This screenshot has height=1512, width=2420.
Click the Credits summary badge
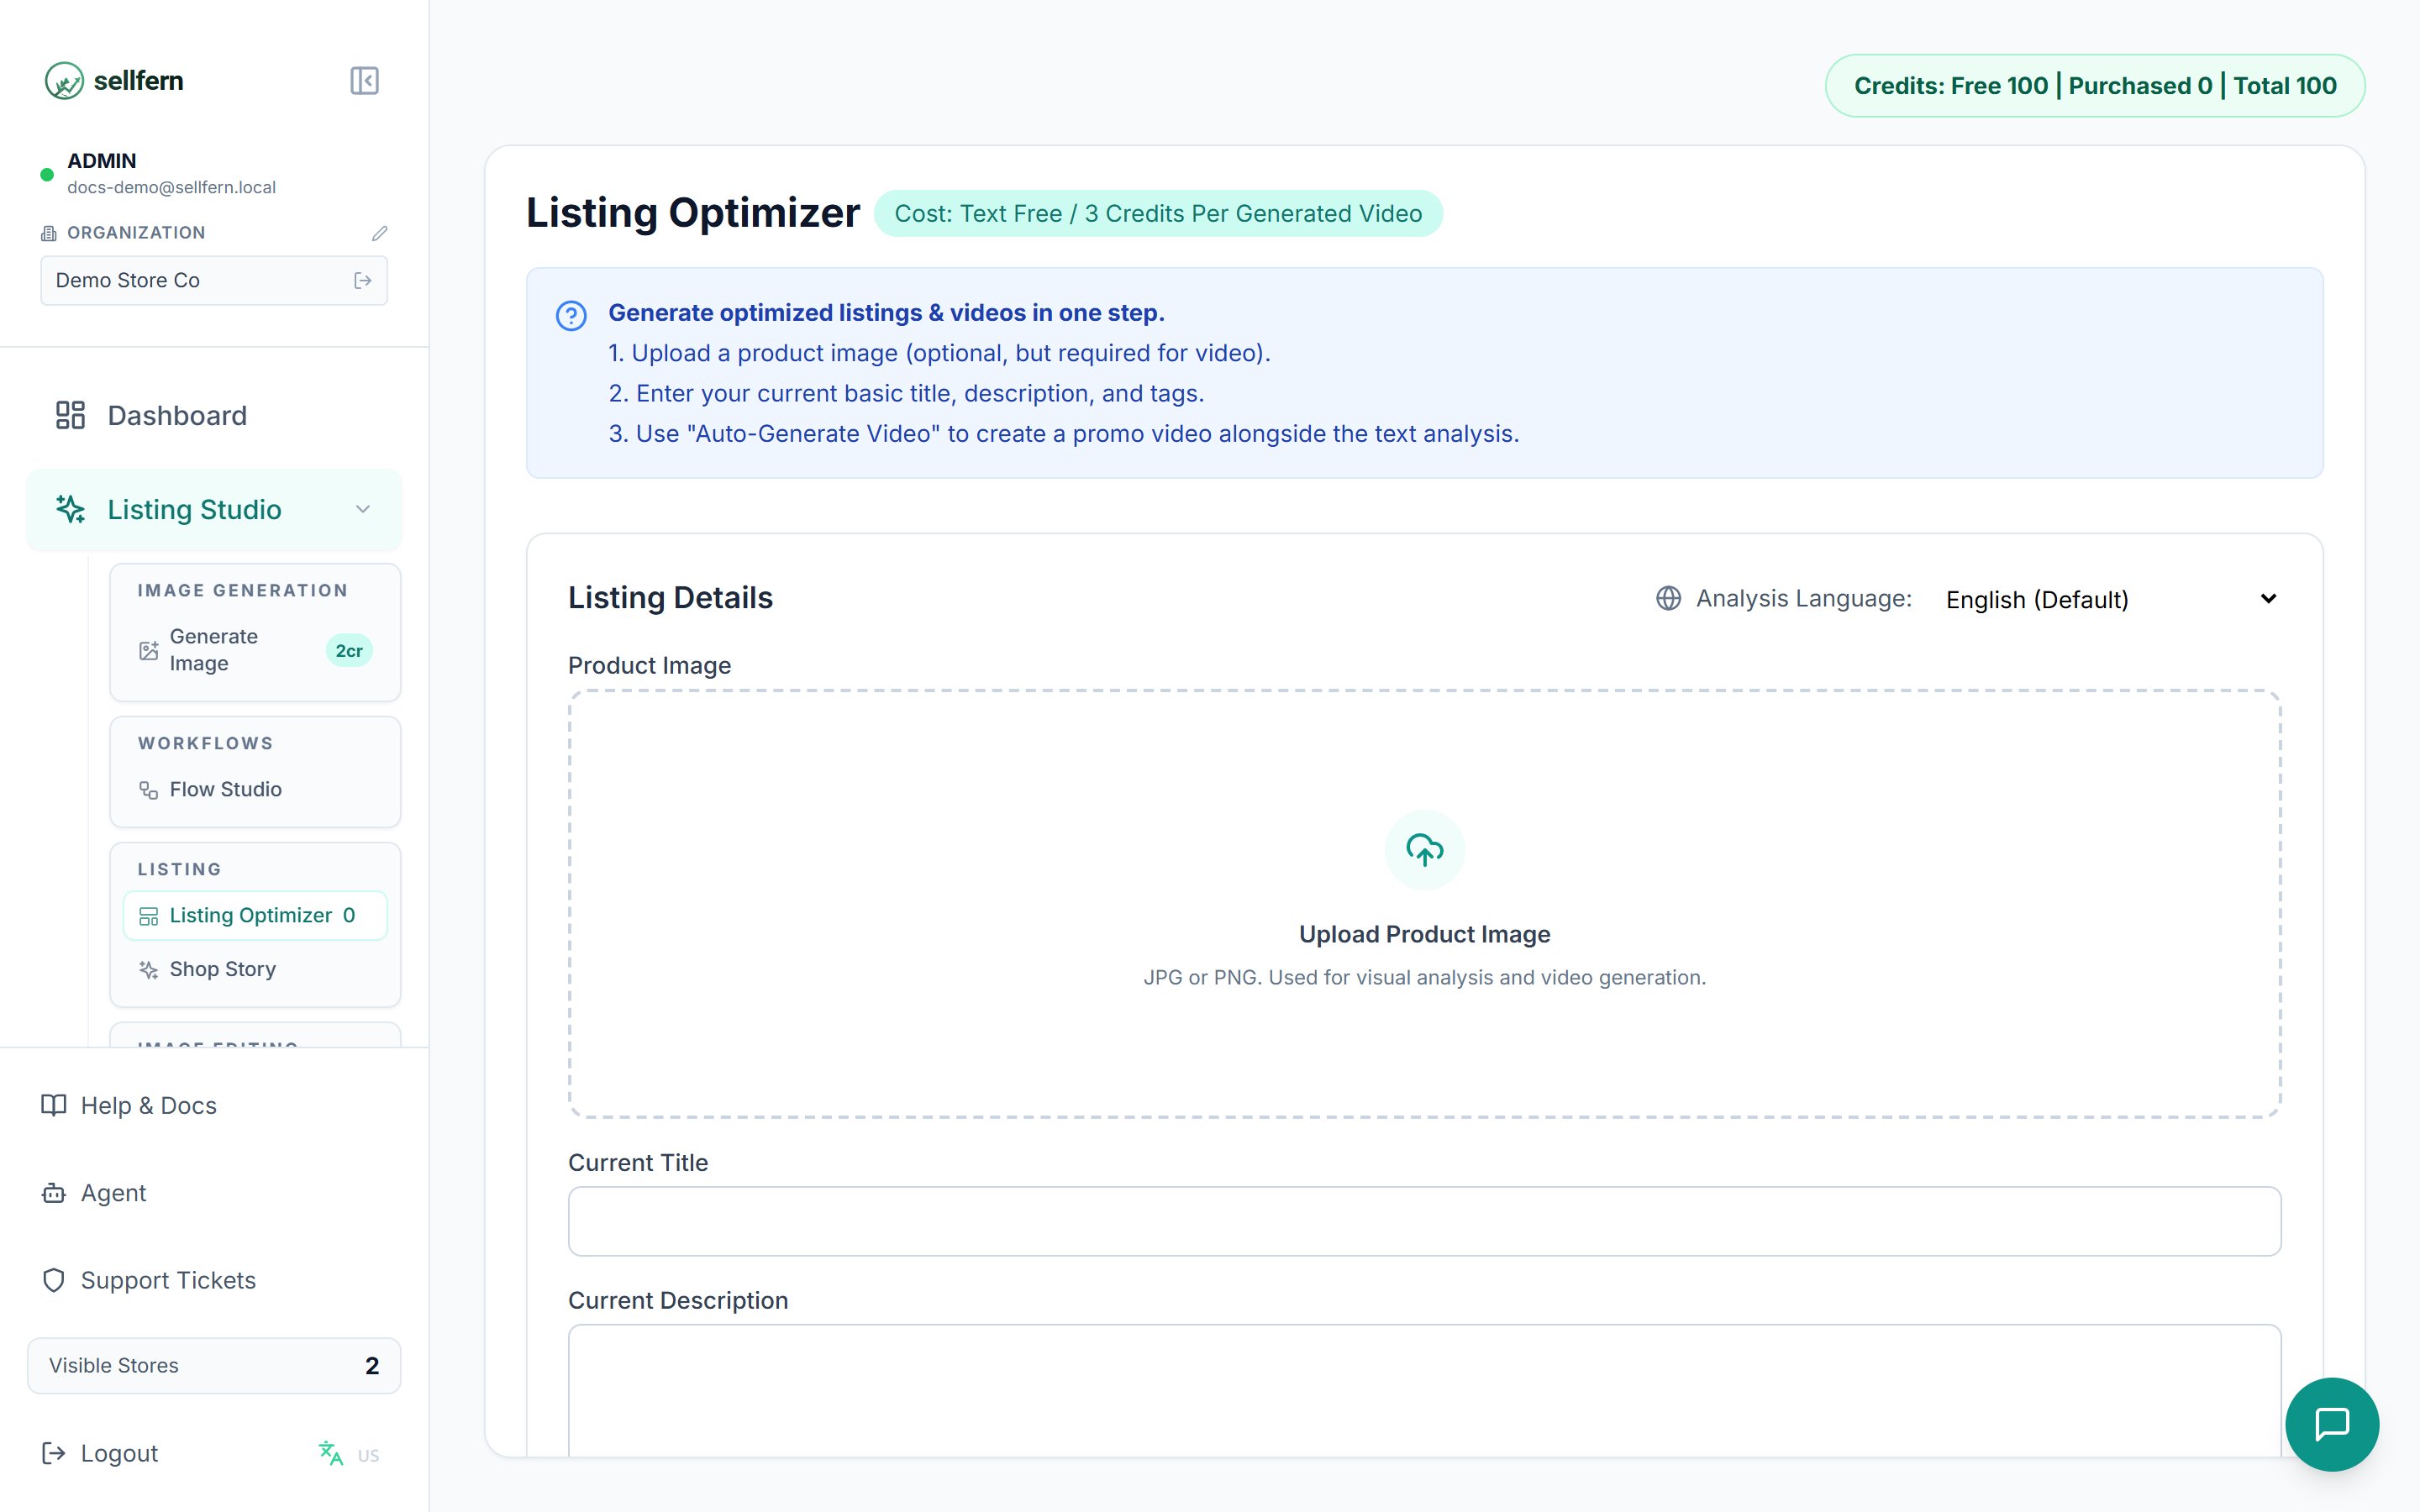[2095, 86]
